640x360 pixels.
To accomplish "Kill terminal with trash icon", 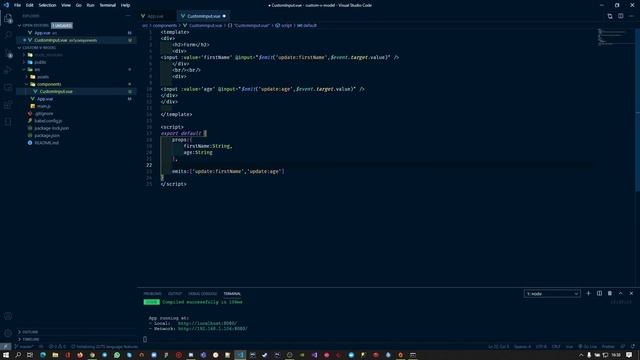I will point(610,293).
